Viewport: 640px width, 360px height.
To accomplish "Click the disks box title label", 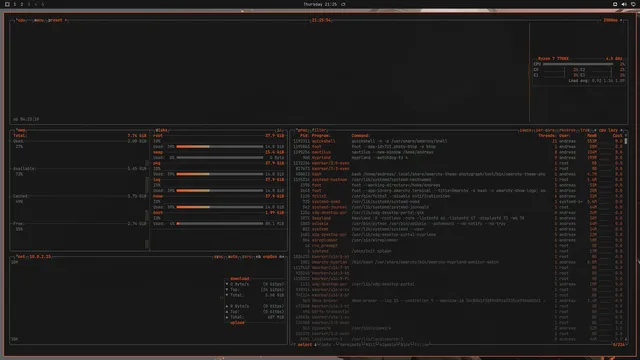I will pos(162,130).
